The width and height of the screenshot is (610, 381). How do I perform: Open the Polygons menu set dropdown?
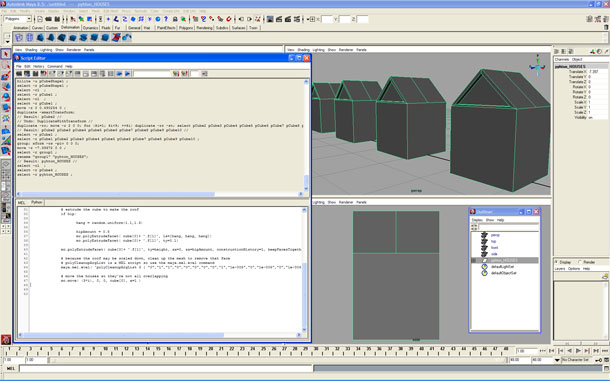click(17, 19)
